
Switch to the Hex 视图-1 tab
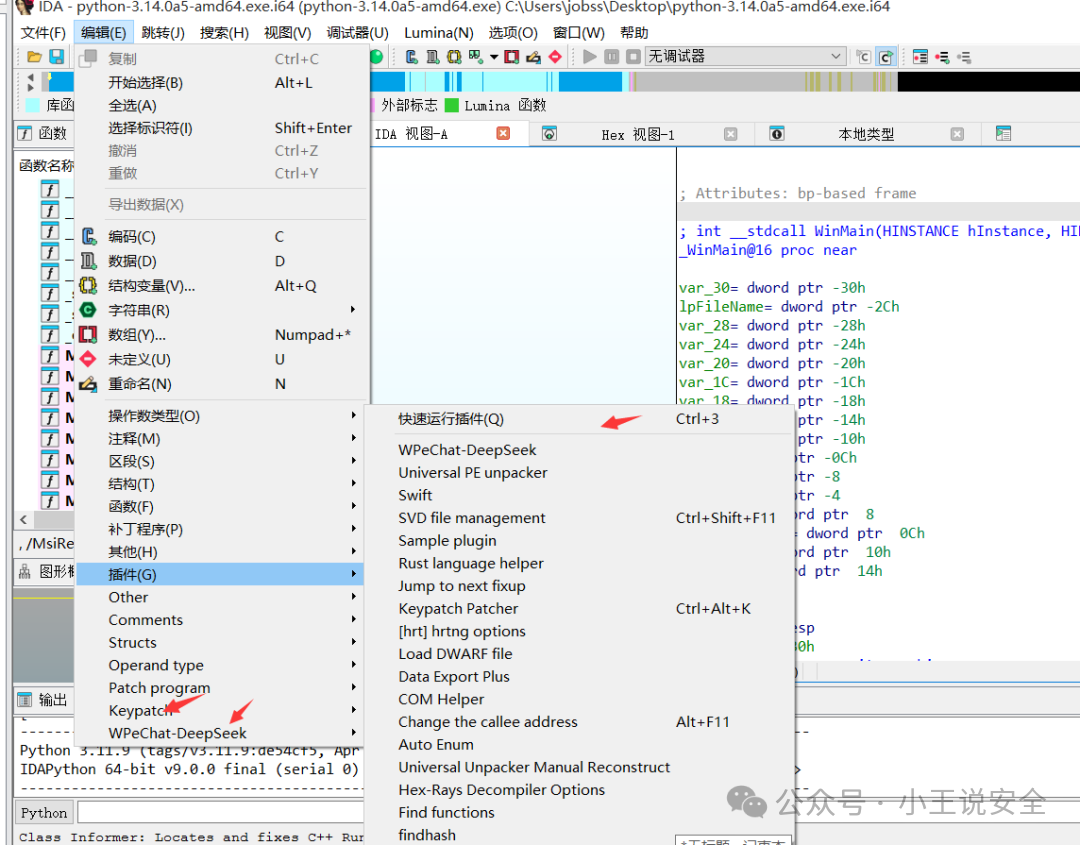[x=638, y=134]
